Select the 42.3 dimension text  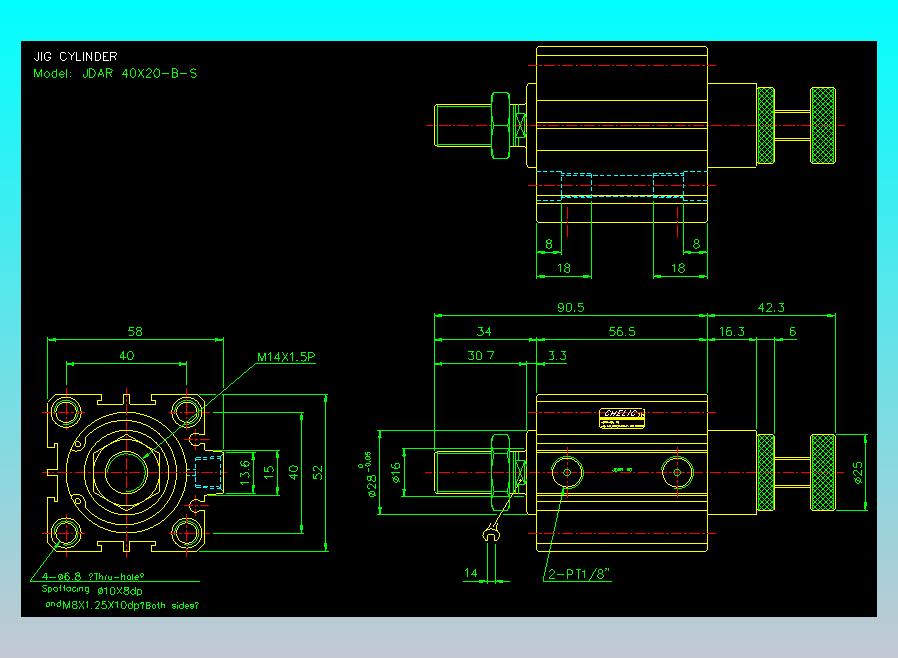pyautogui.click(x=771, y=308)
